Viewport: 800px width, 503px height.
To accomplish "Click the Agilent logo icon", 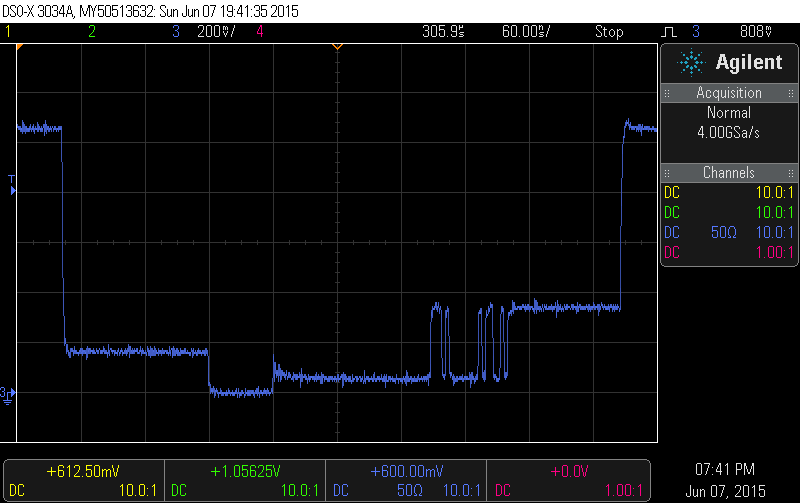I will (691, 62).
